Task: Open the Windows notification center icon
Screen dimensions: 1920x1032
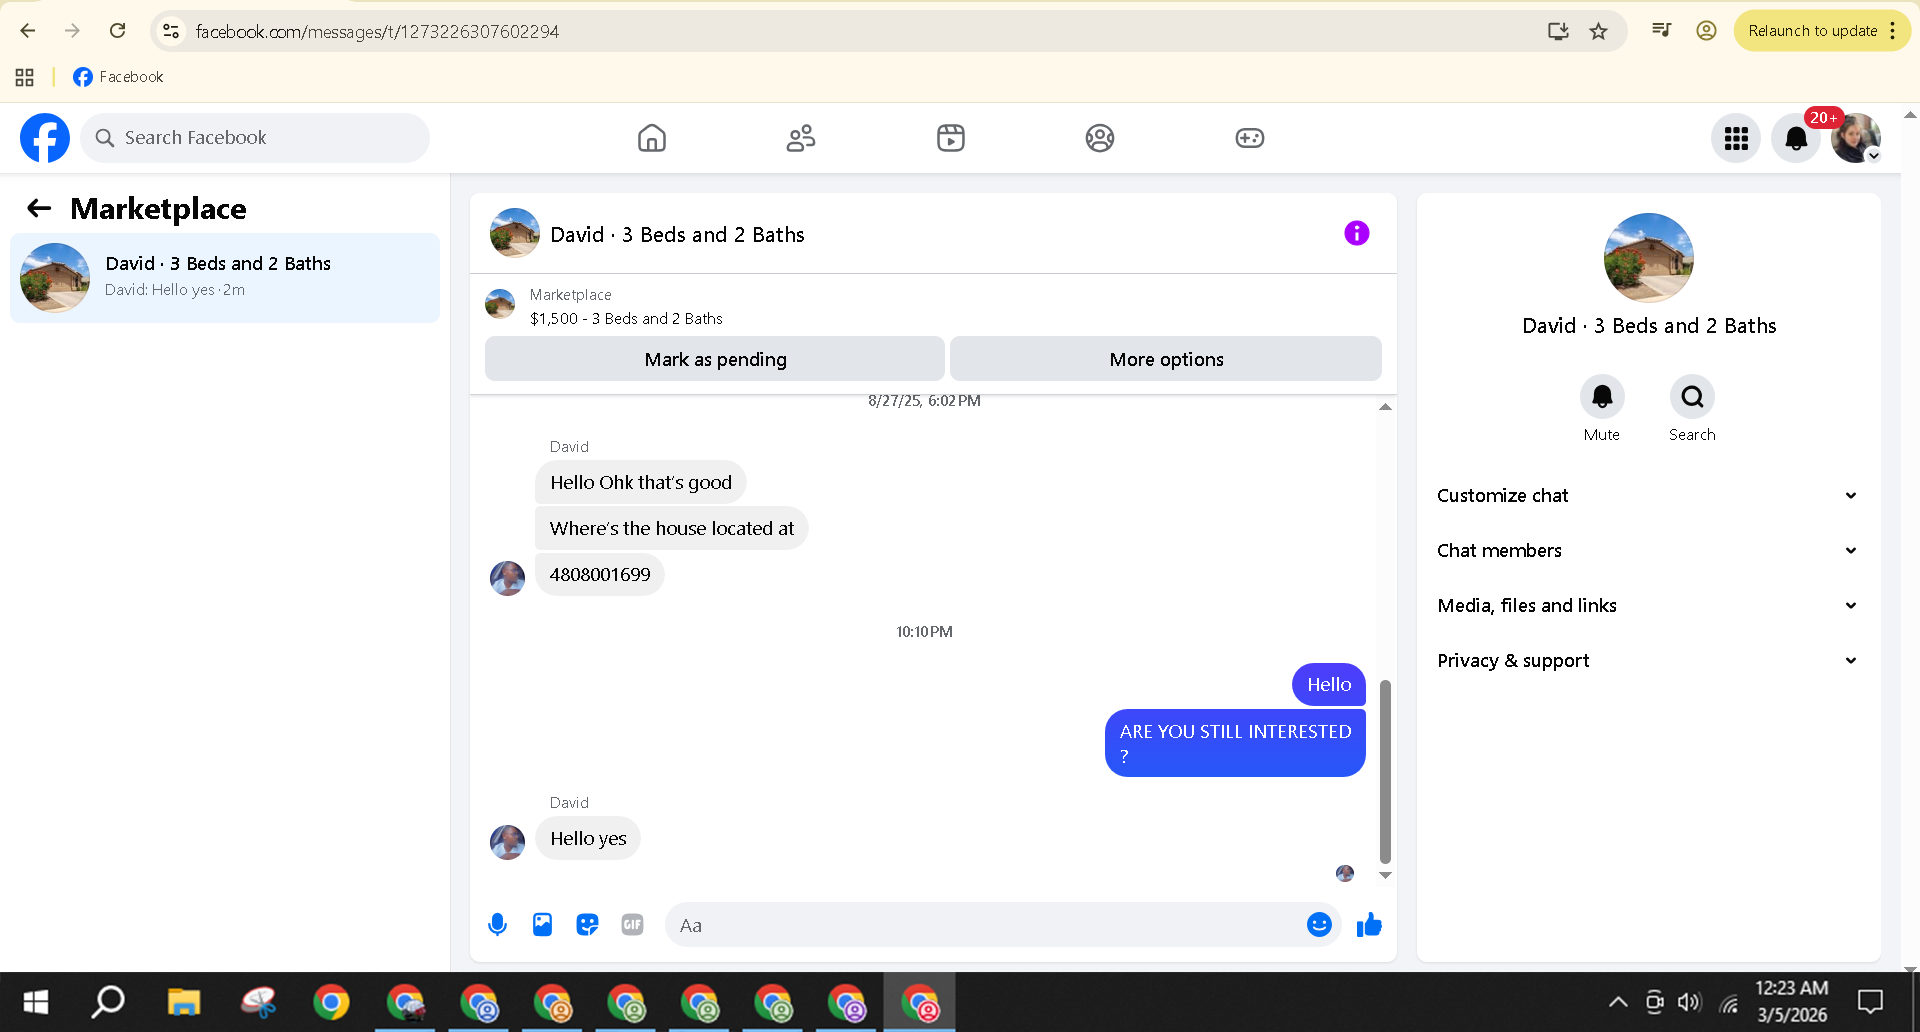Action: click(x=1870, y=1002)
